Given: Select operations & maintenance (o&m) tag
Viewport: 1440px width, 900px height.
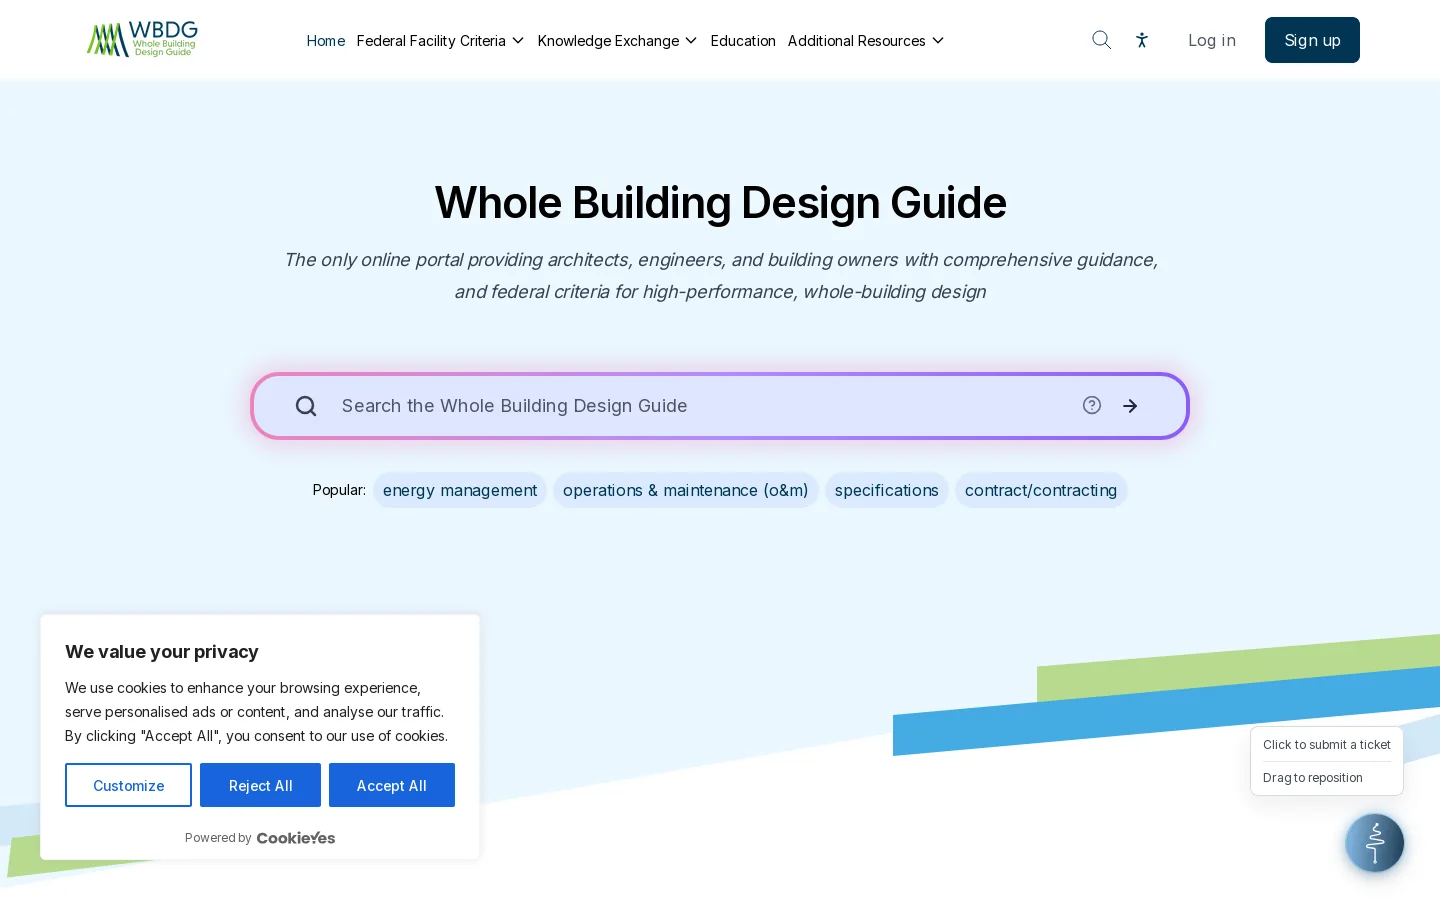Looking at the screenshot, I should click(x=686, y=490).
